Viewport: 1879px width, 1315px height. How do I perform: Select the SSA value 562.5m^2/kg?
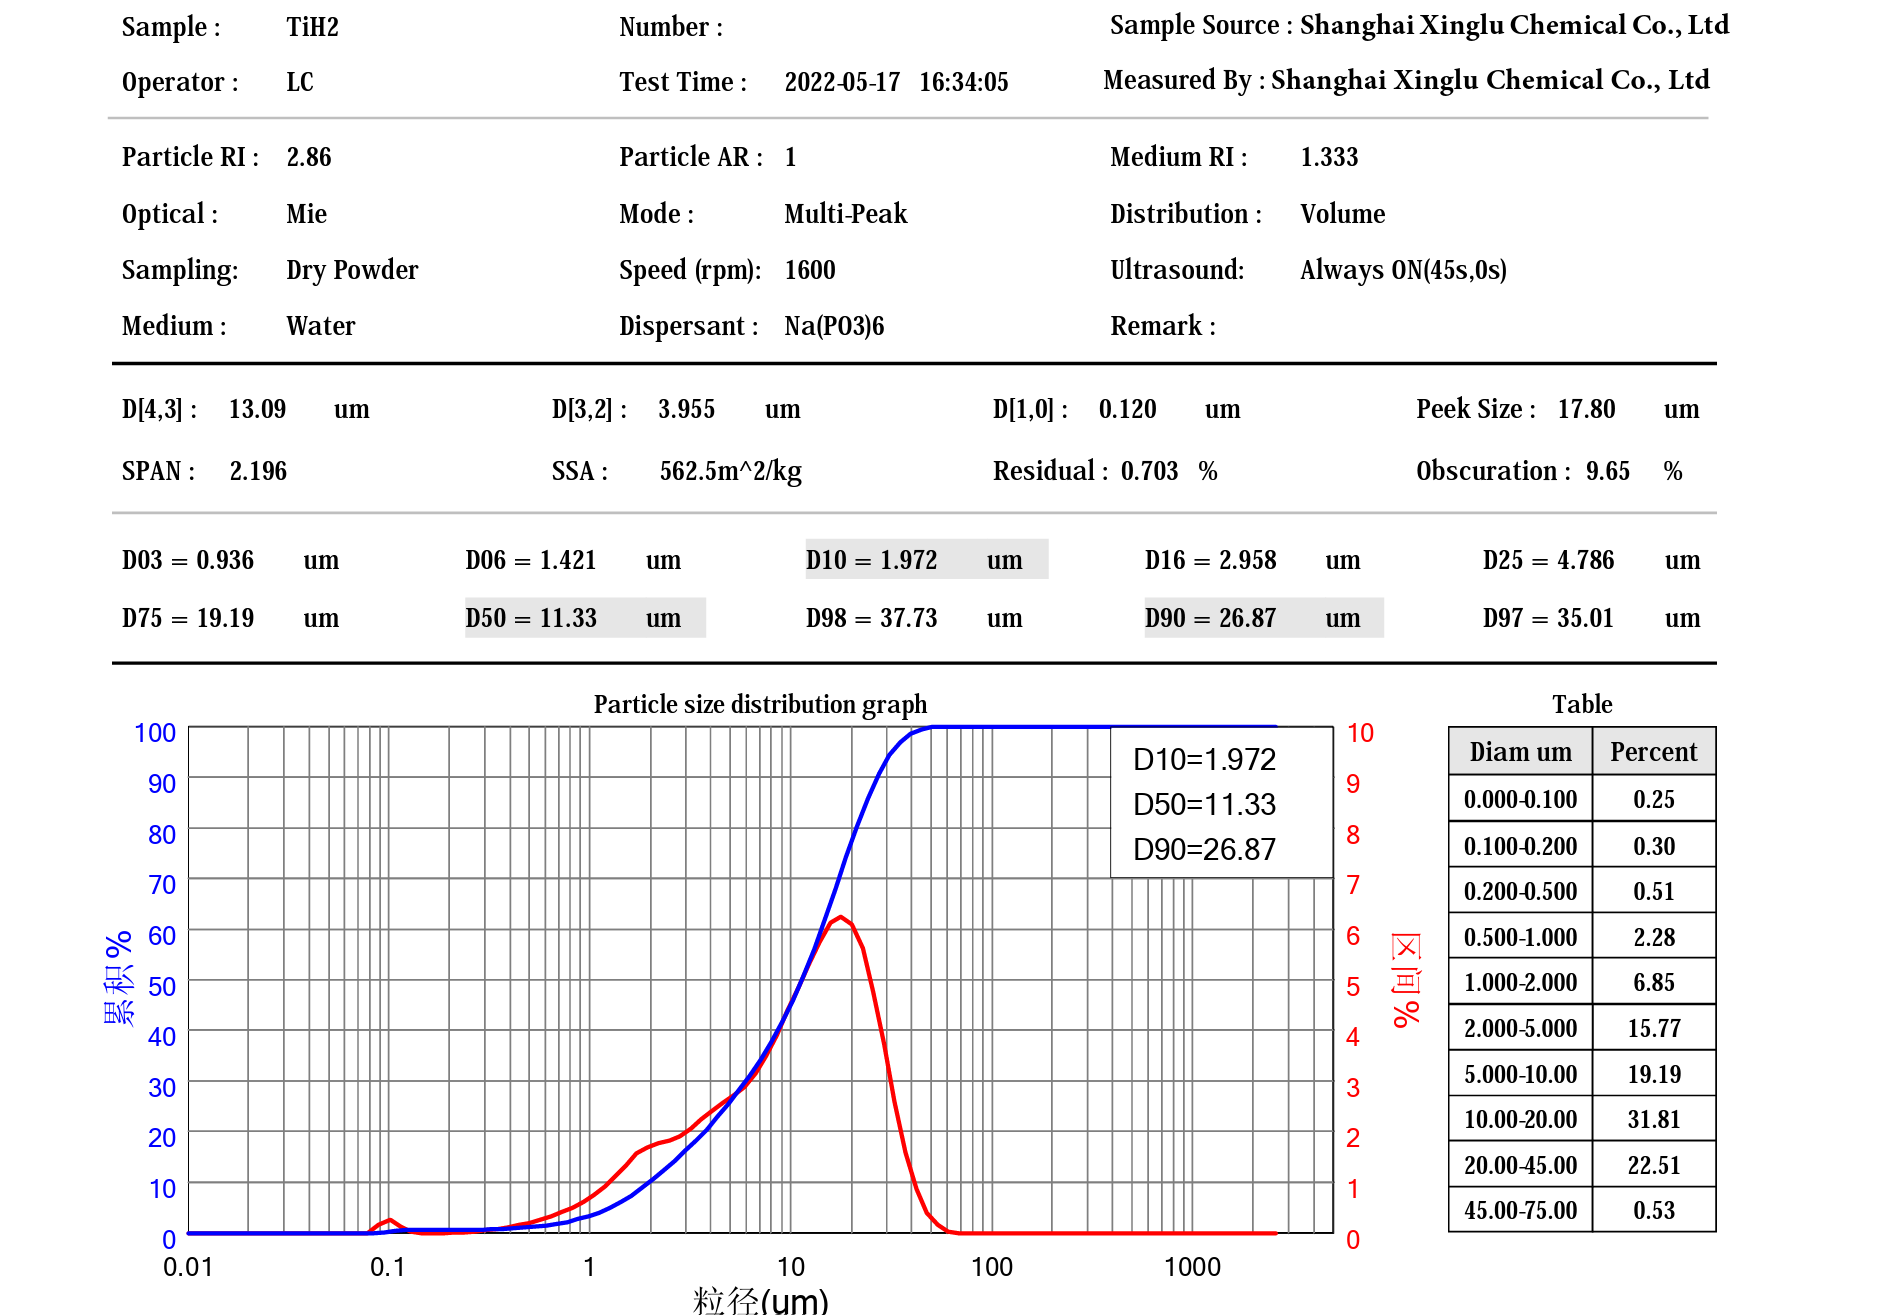[x=730, y=471]
